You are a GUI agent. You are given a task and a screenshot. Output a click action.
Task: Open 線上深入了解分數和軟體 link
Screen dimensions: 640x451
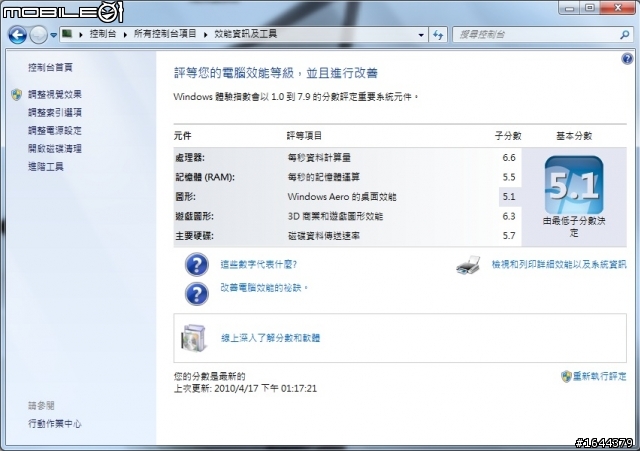[x=270, y=338]
